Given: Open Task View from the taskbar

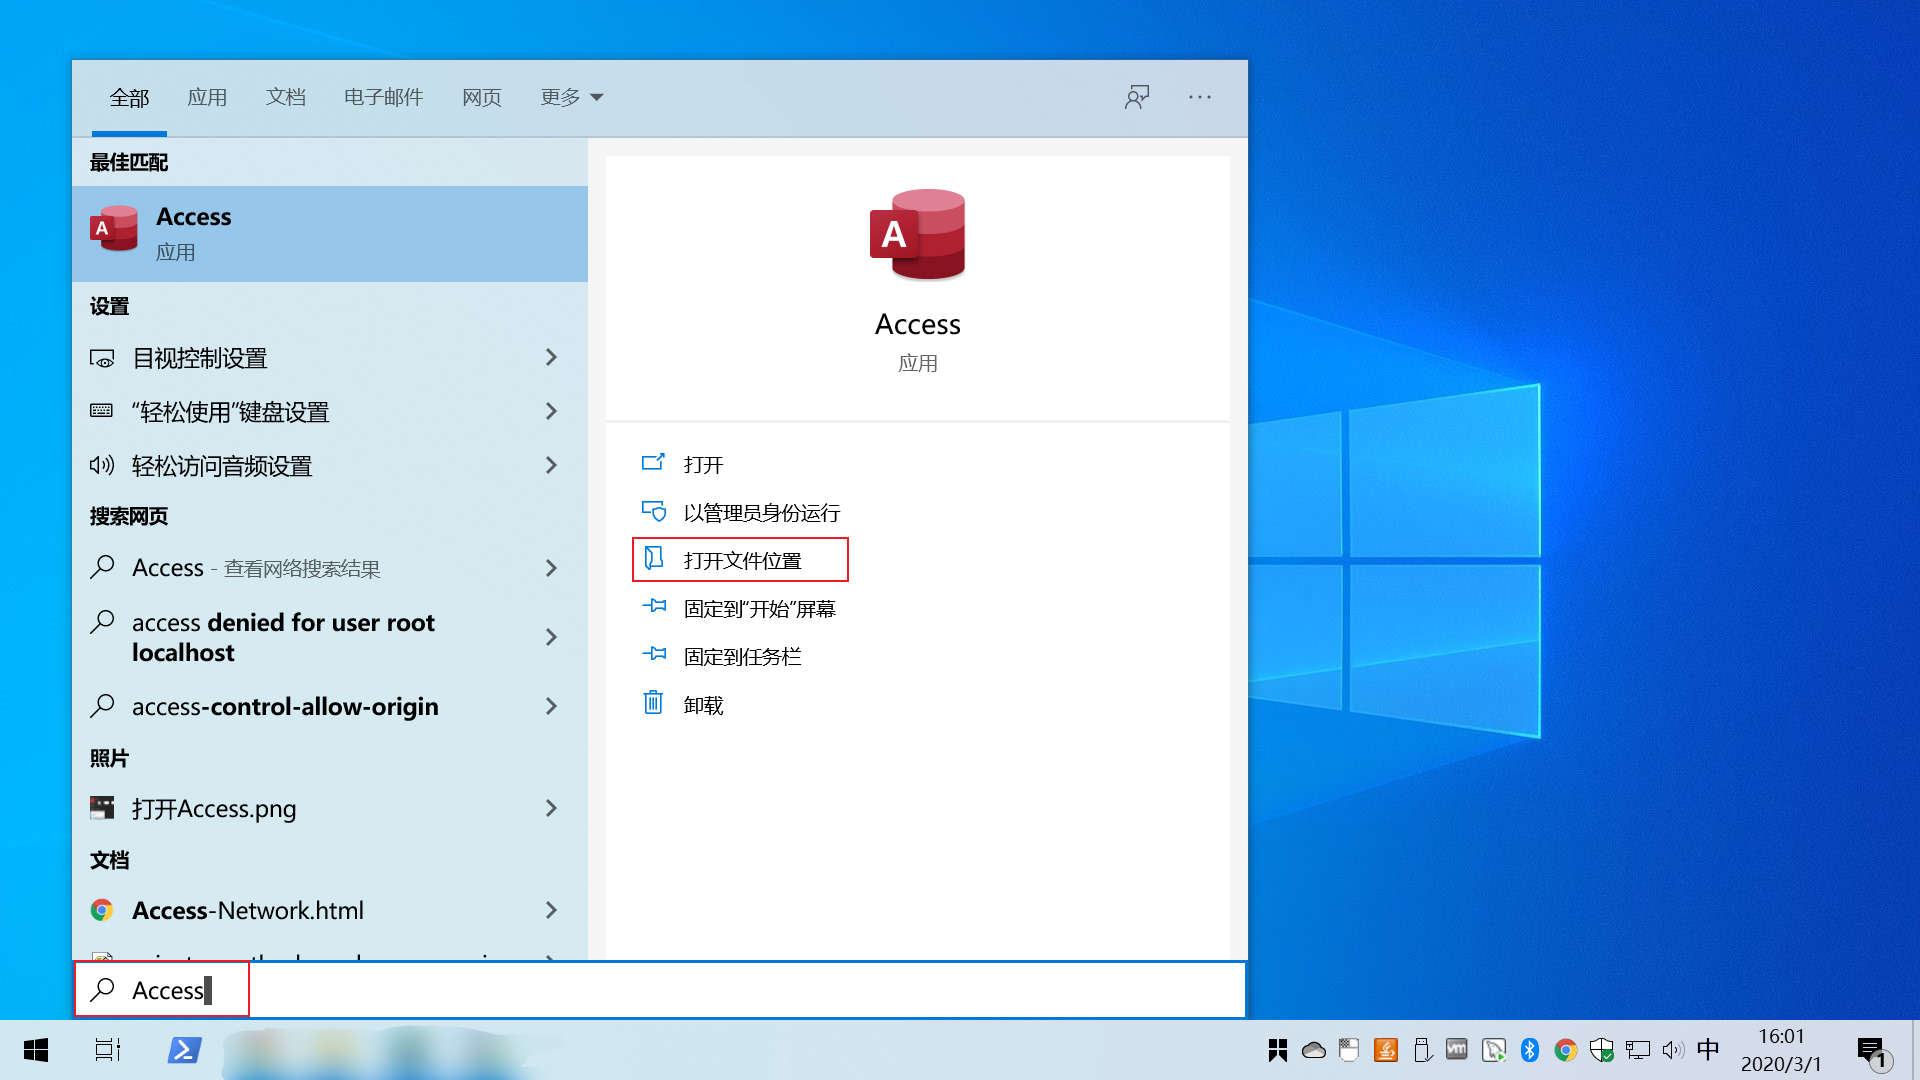Looking at the screenshot, I should click(x=107, y=1050).
